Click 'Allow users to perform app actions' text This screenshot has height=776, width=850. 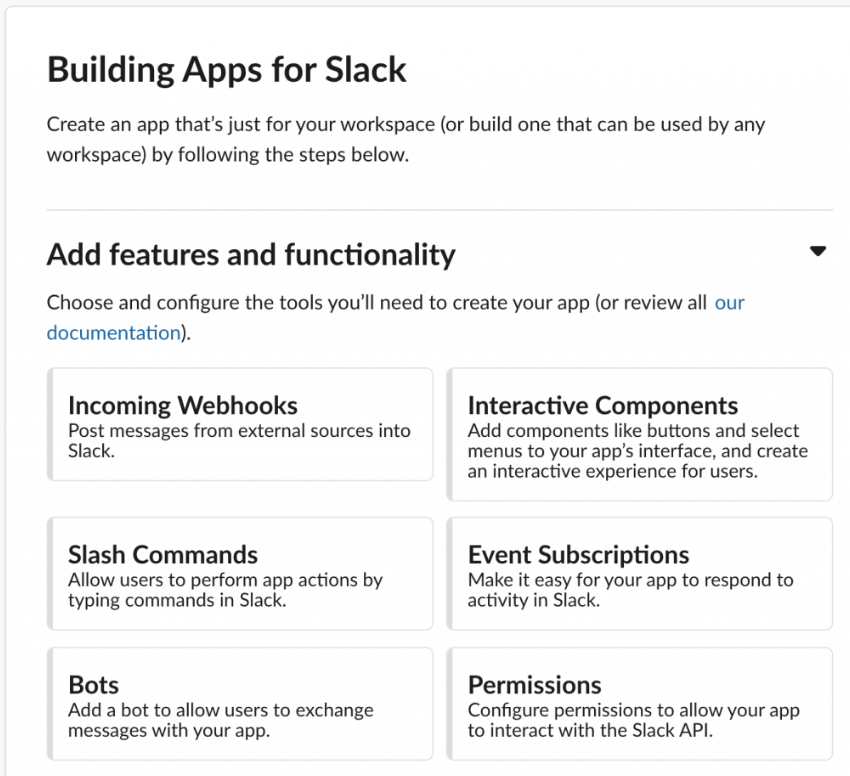(225, 589)
